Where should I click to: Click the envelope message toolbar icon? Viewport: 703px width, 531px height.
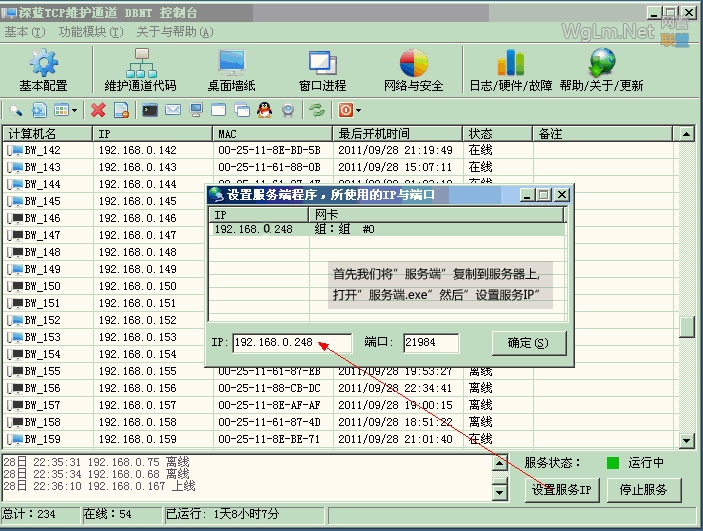coord(173,110)
